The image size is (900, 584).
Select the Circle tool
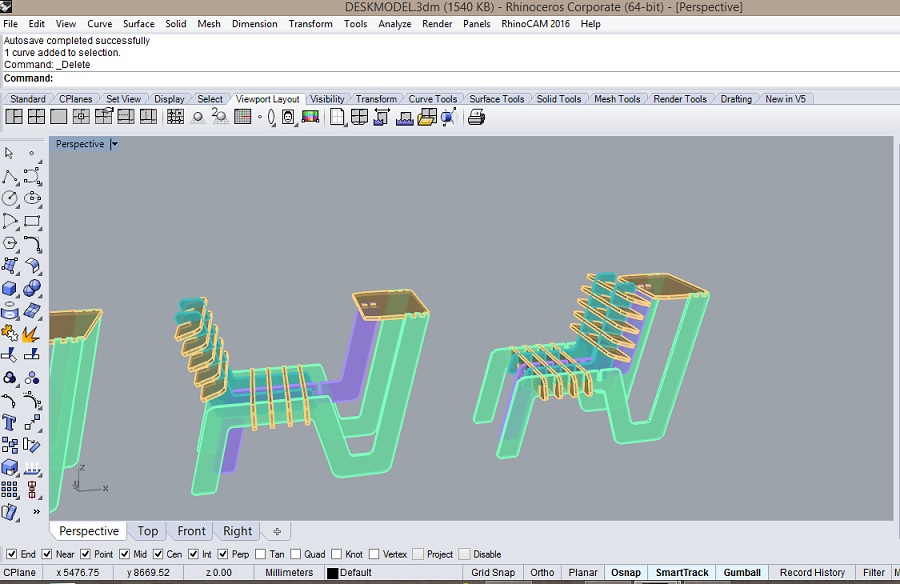[x=10, y=199]
